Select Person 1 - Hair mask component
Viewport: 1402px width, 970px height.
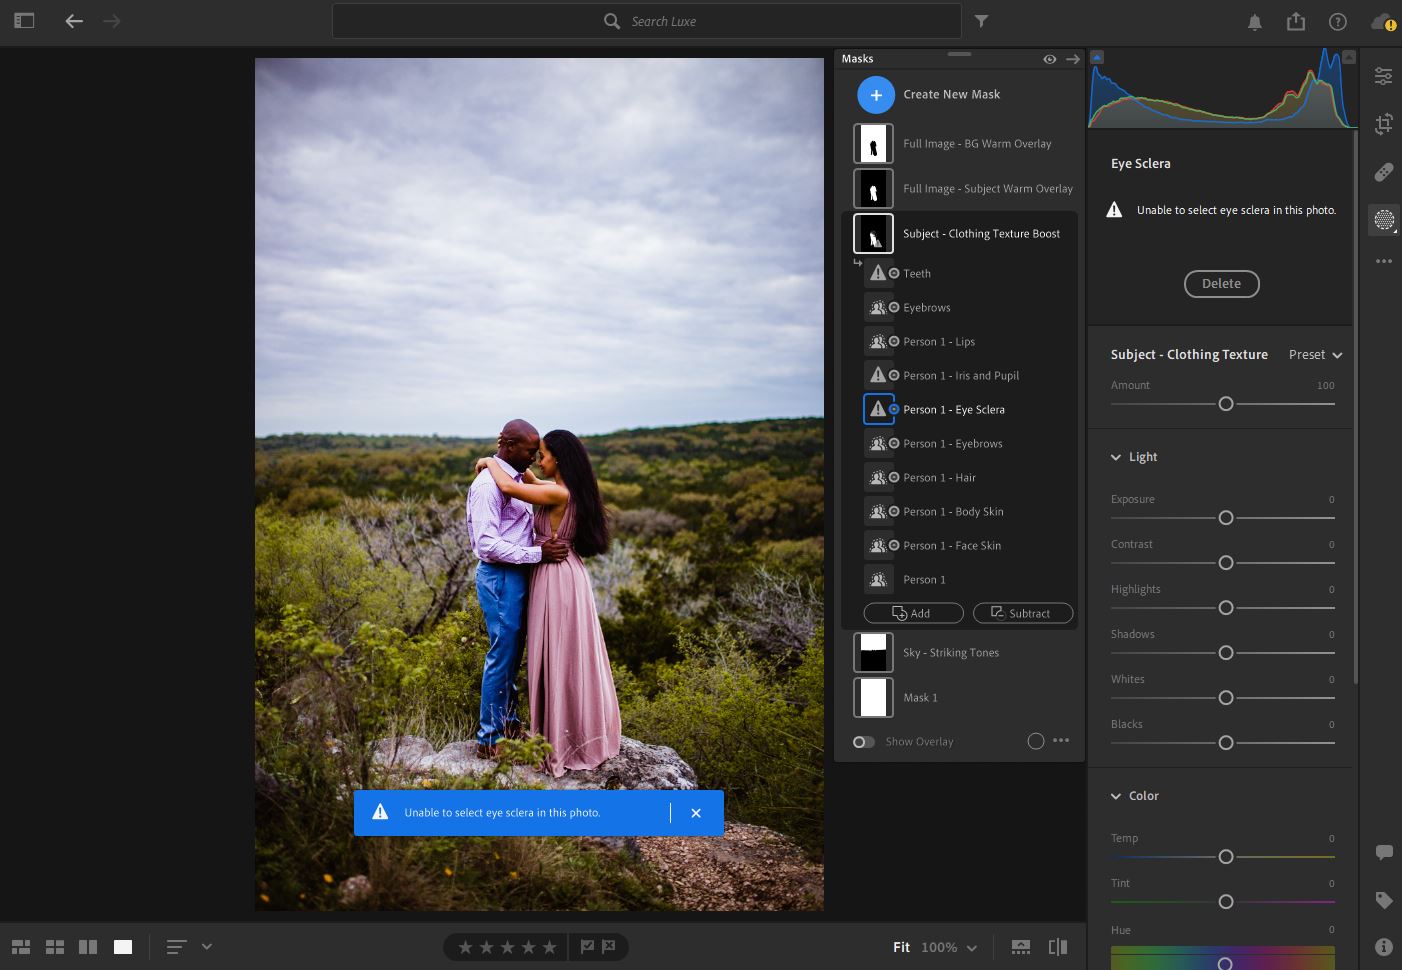tap(939, 478)
